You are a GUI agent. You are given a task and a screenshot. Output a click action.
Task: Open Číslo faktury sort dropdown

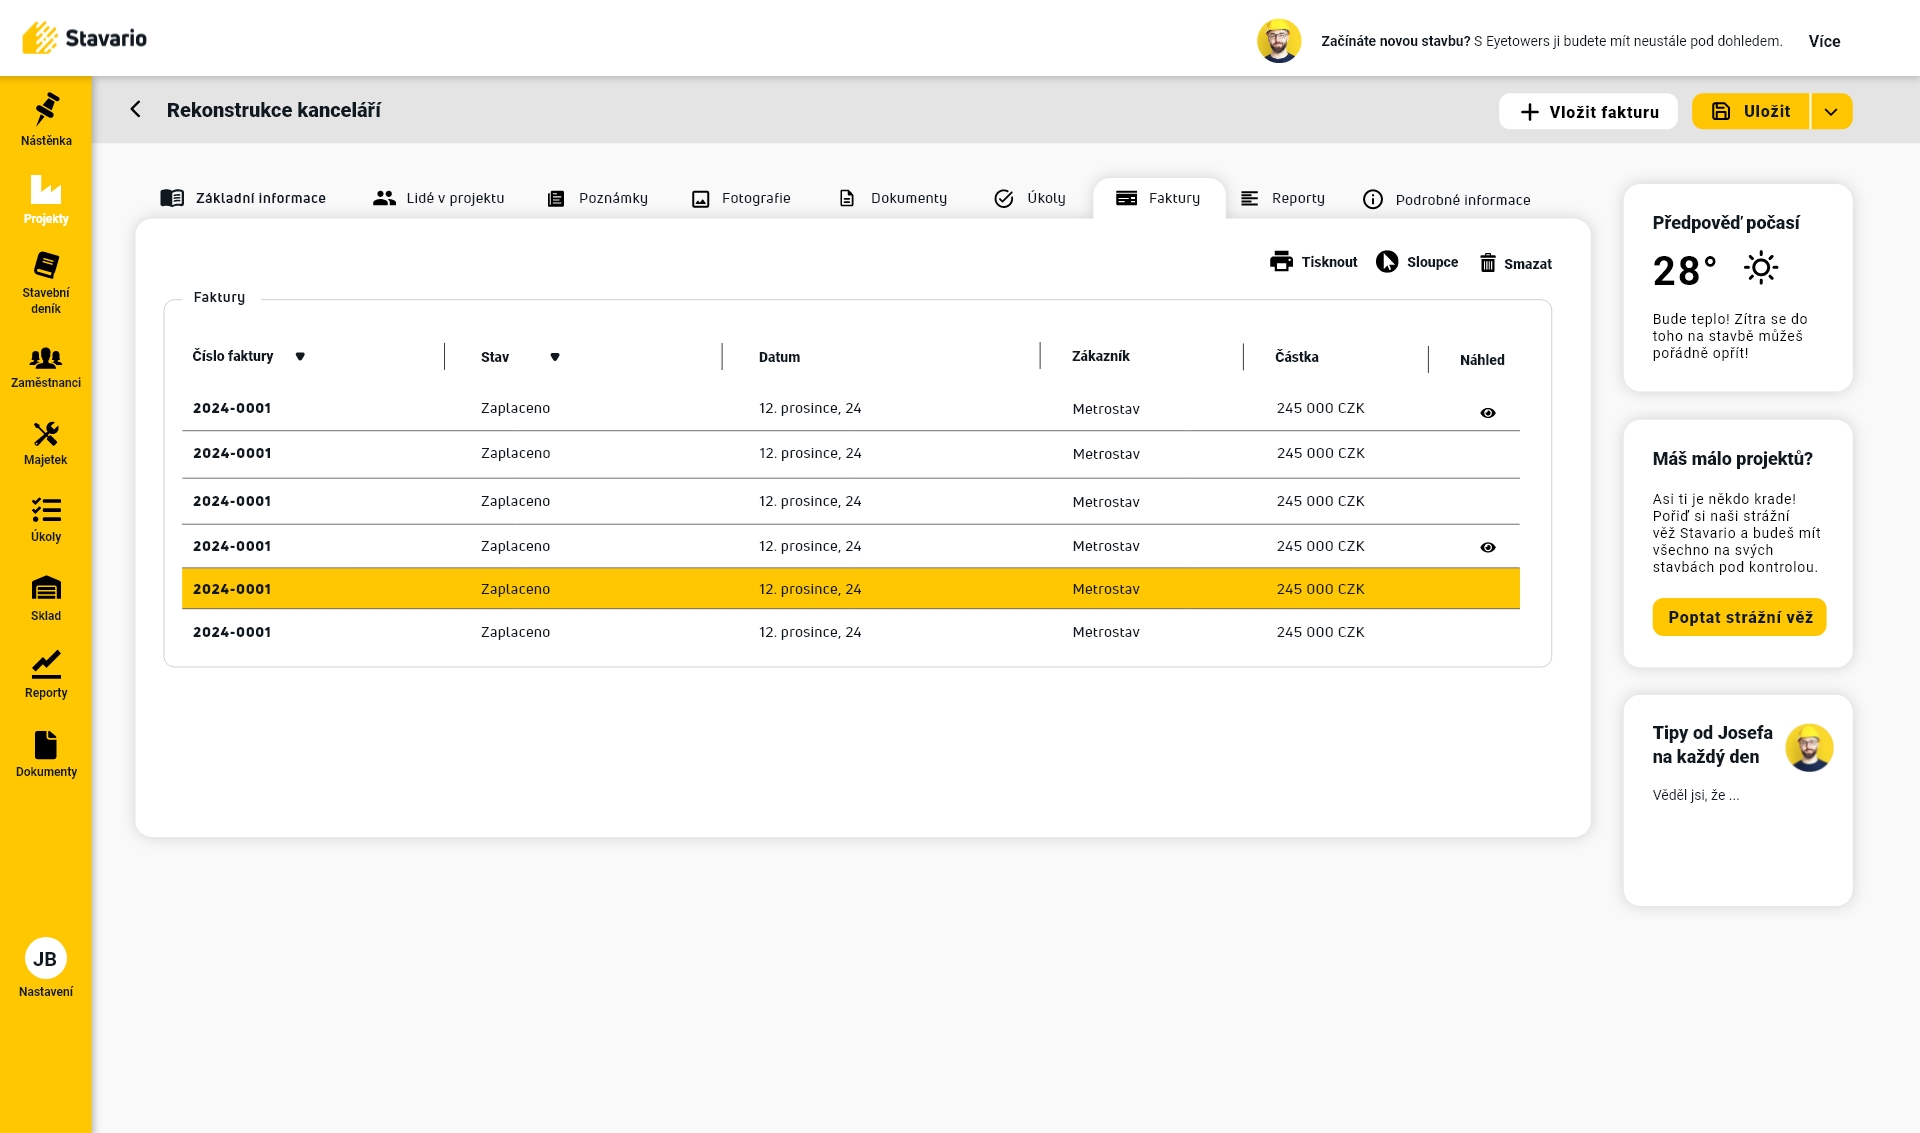pyautogui.click(x=300, y=357)
